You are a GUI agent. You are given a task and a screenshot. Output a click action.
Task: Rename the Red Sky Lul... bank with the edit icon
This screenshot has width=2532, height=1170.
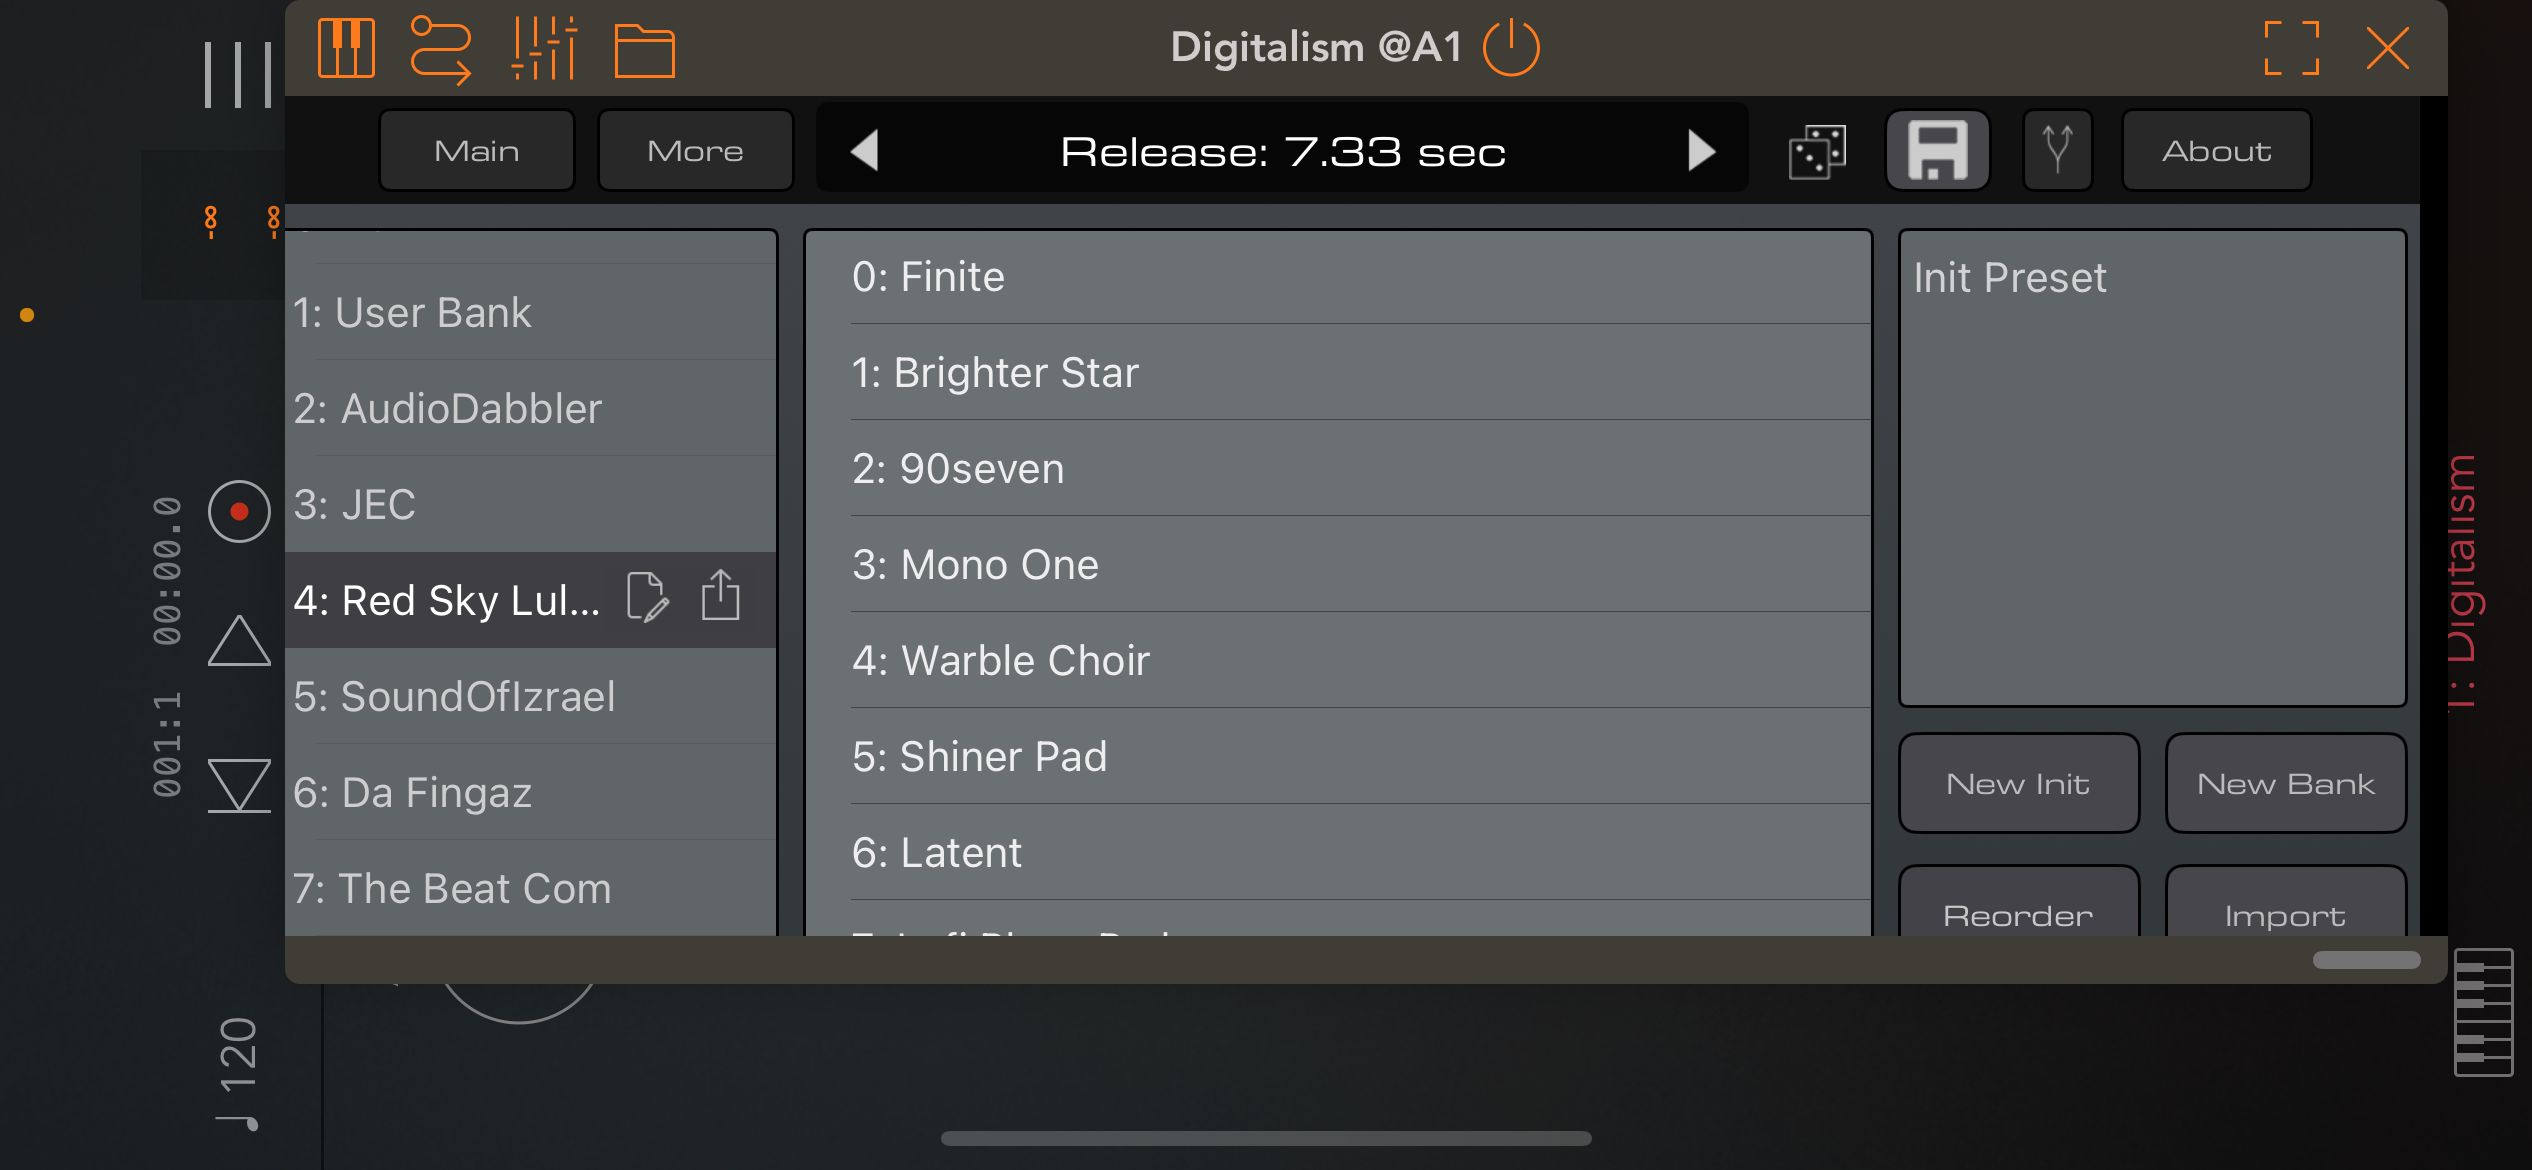(648, 598)
